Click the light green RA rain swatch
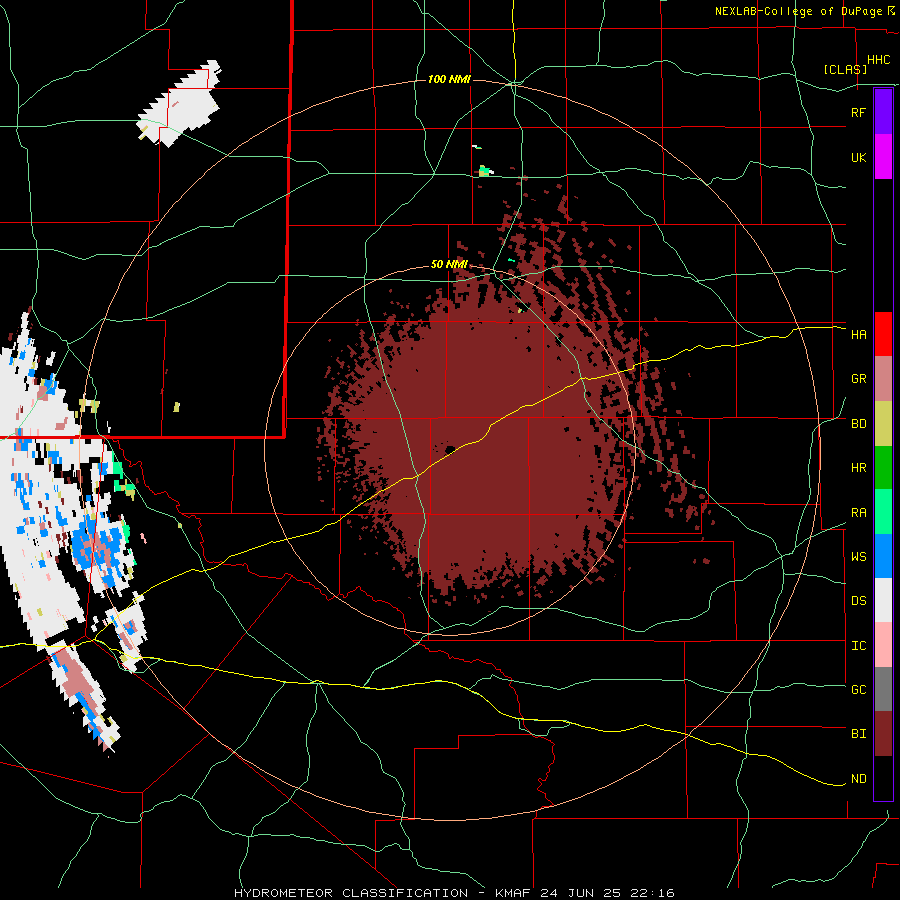 click(x=883, y=511)
